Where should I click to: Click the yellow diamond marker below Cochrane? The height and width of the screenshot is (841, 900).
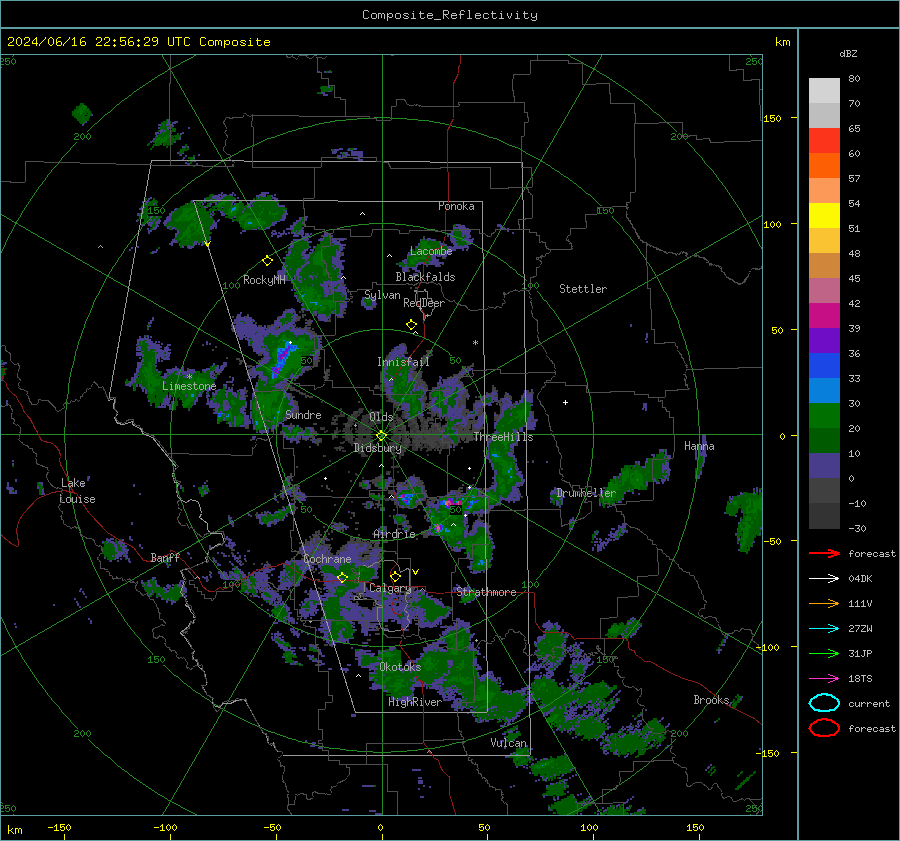(342, 577)
